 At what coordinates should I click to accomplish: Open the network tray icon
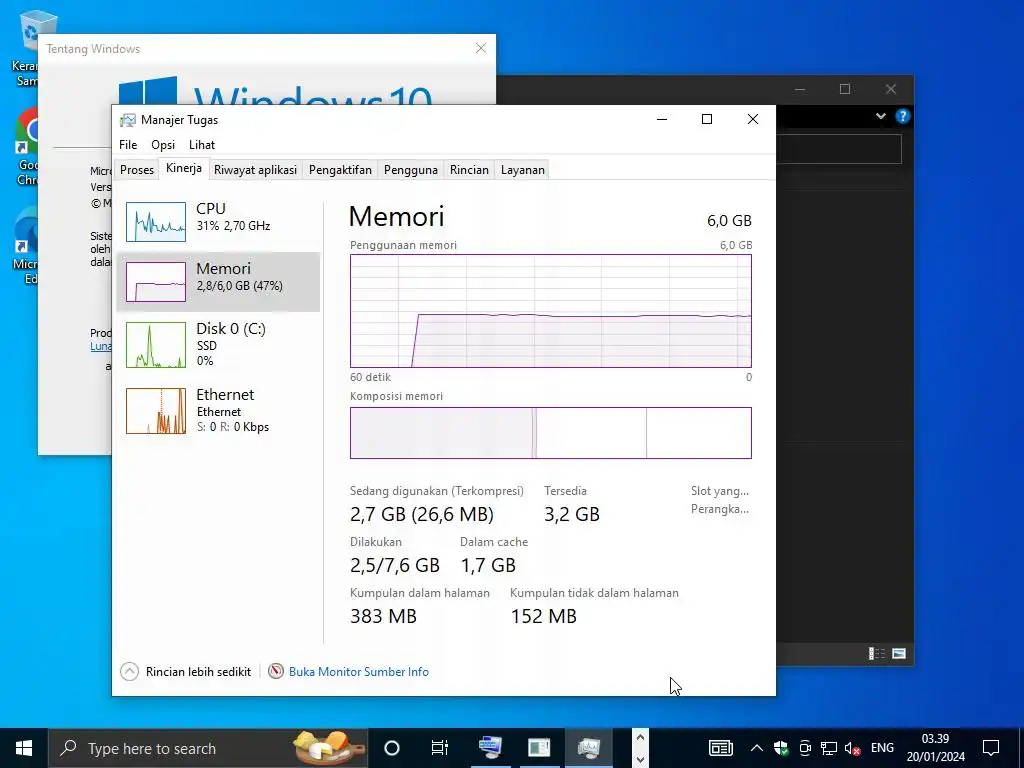[x=829, y=748]
